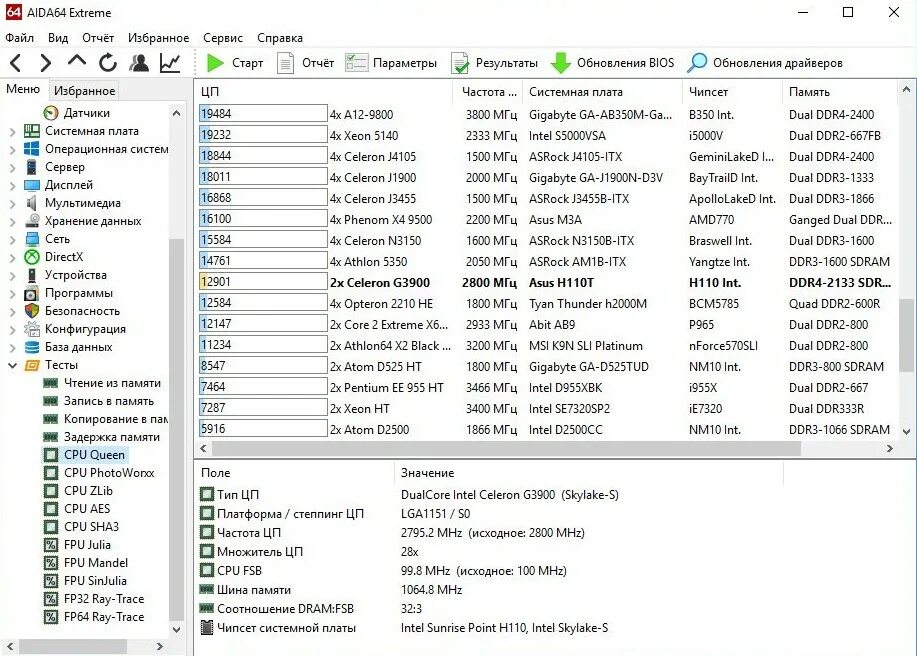The width and height of the screenshot is (917, 656).
Task: Open Параметры from the toolbar
Action: pyautogui.click(x=391, y=63)
